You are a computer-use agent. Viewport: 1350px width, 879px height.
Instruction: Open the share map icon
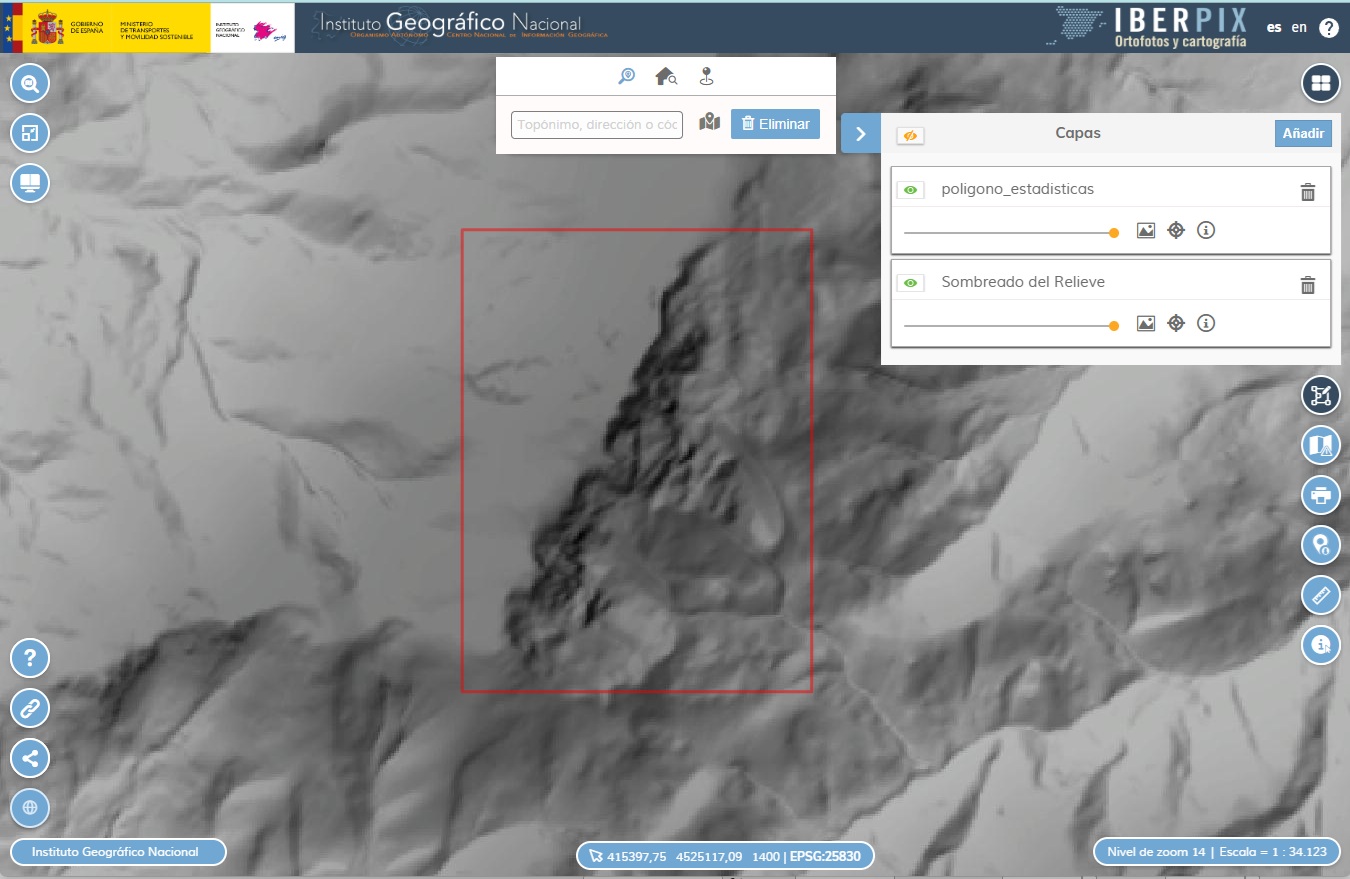(x=30, y=758)
